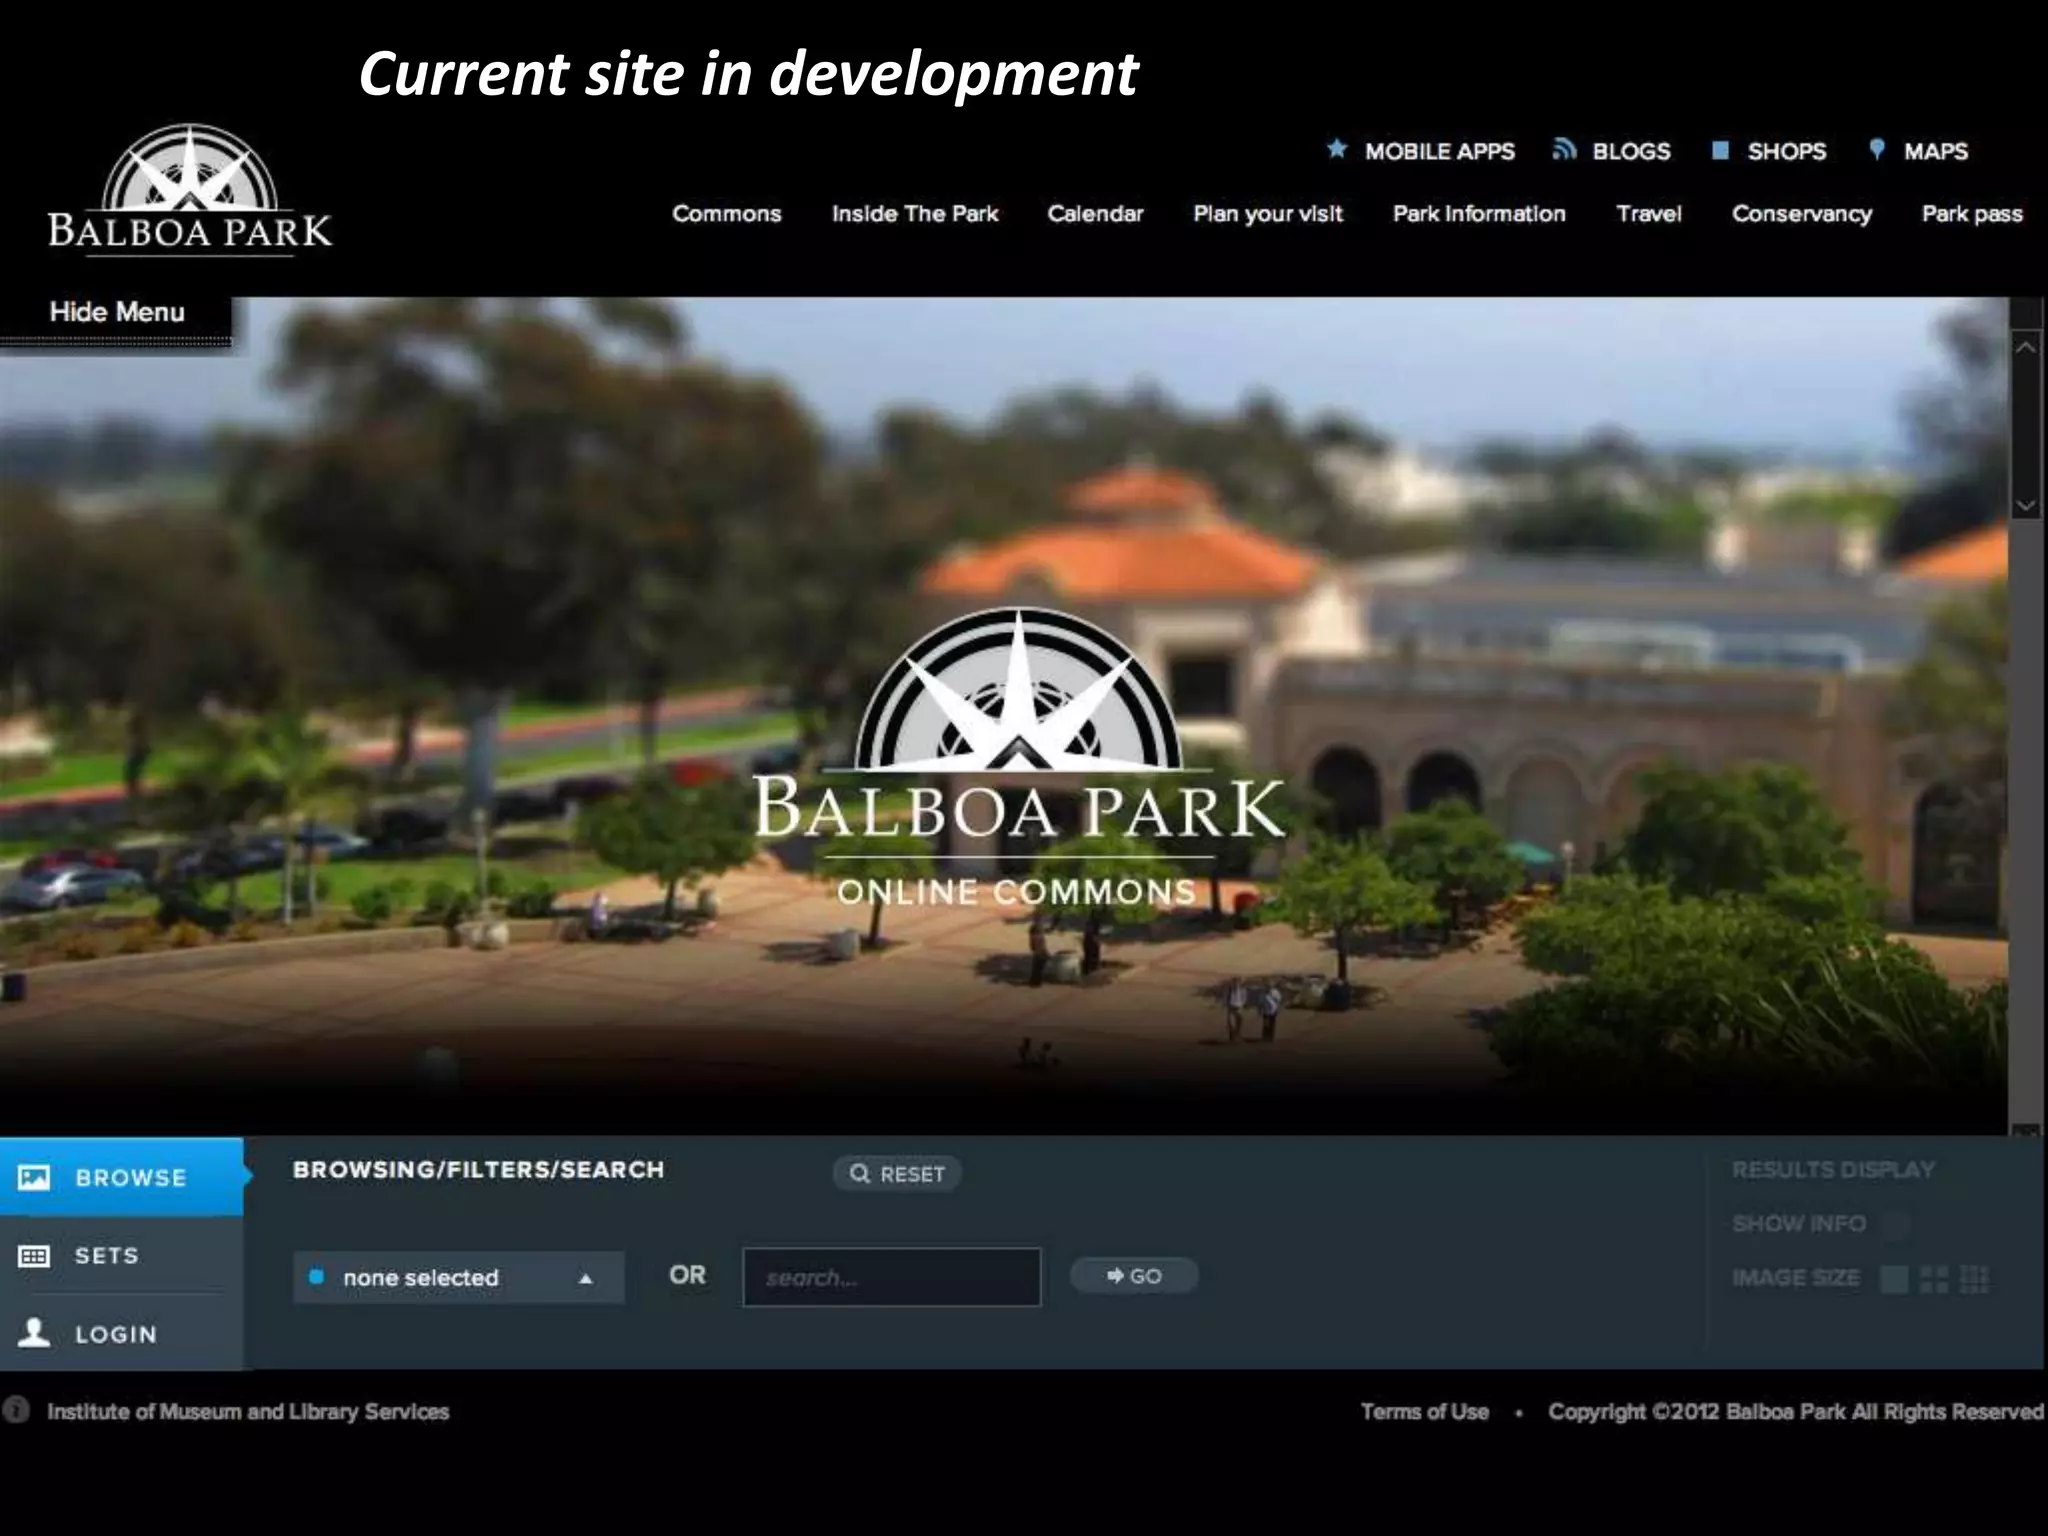
Task: Select the Sets tab
Action: pyautogui.click(x=122, y=1256)
